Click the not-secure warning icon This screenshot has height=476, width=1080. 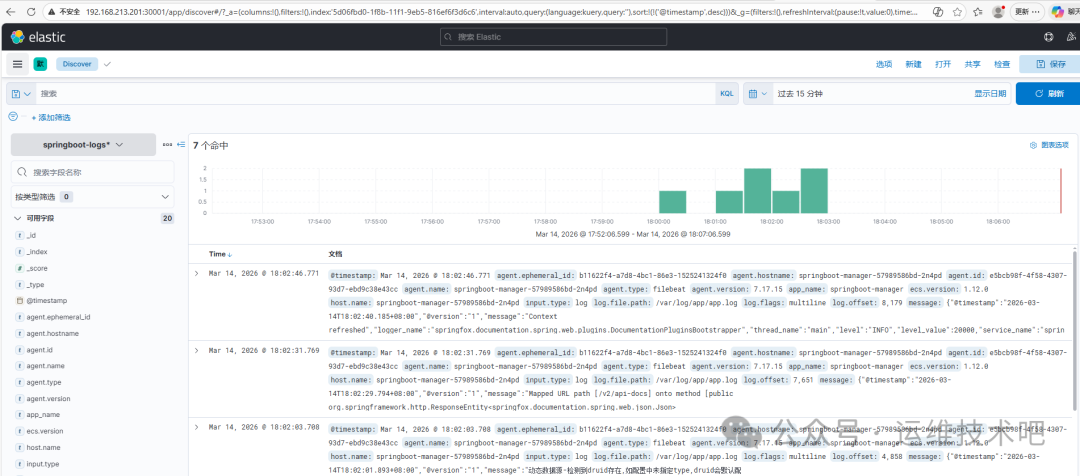coord(52,12)
